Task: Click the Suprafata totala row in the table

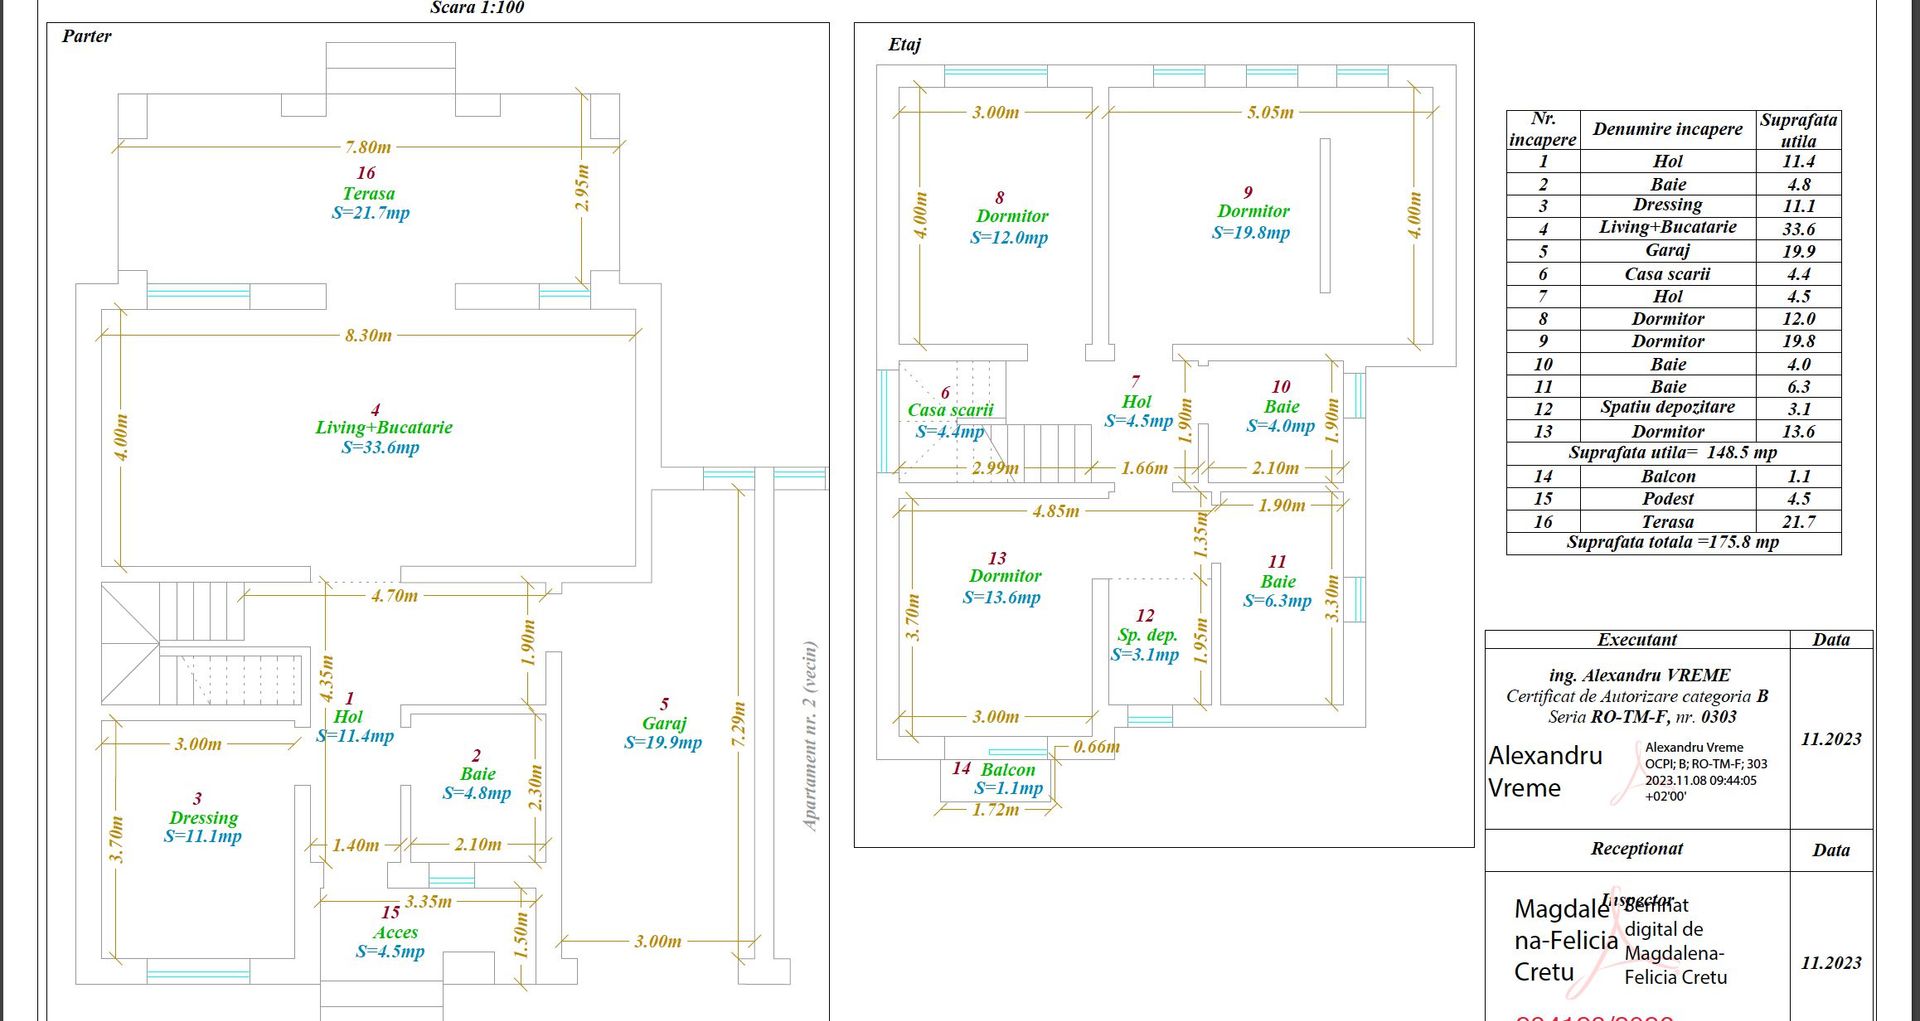Action: [x=1672, y=543]
